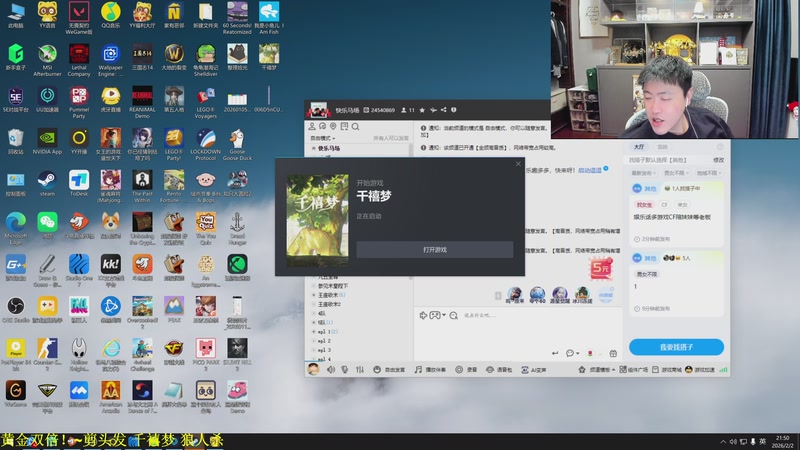Click the 启动说说 link in chat
Screen dimensions: 800x450
pyautogui.click(x=590, y=170)
